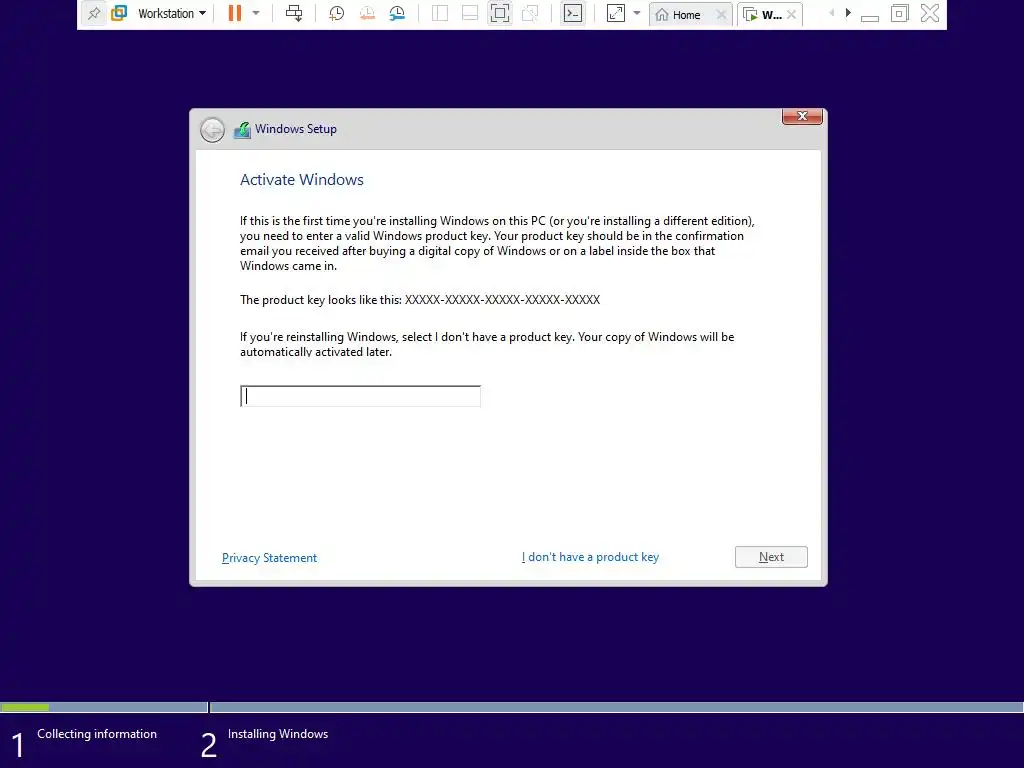Expand the stretch options dropdown arrow
1024x768 pixels.
(x=637, y=13)
